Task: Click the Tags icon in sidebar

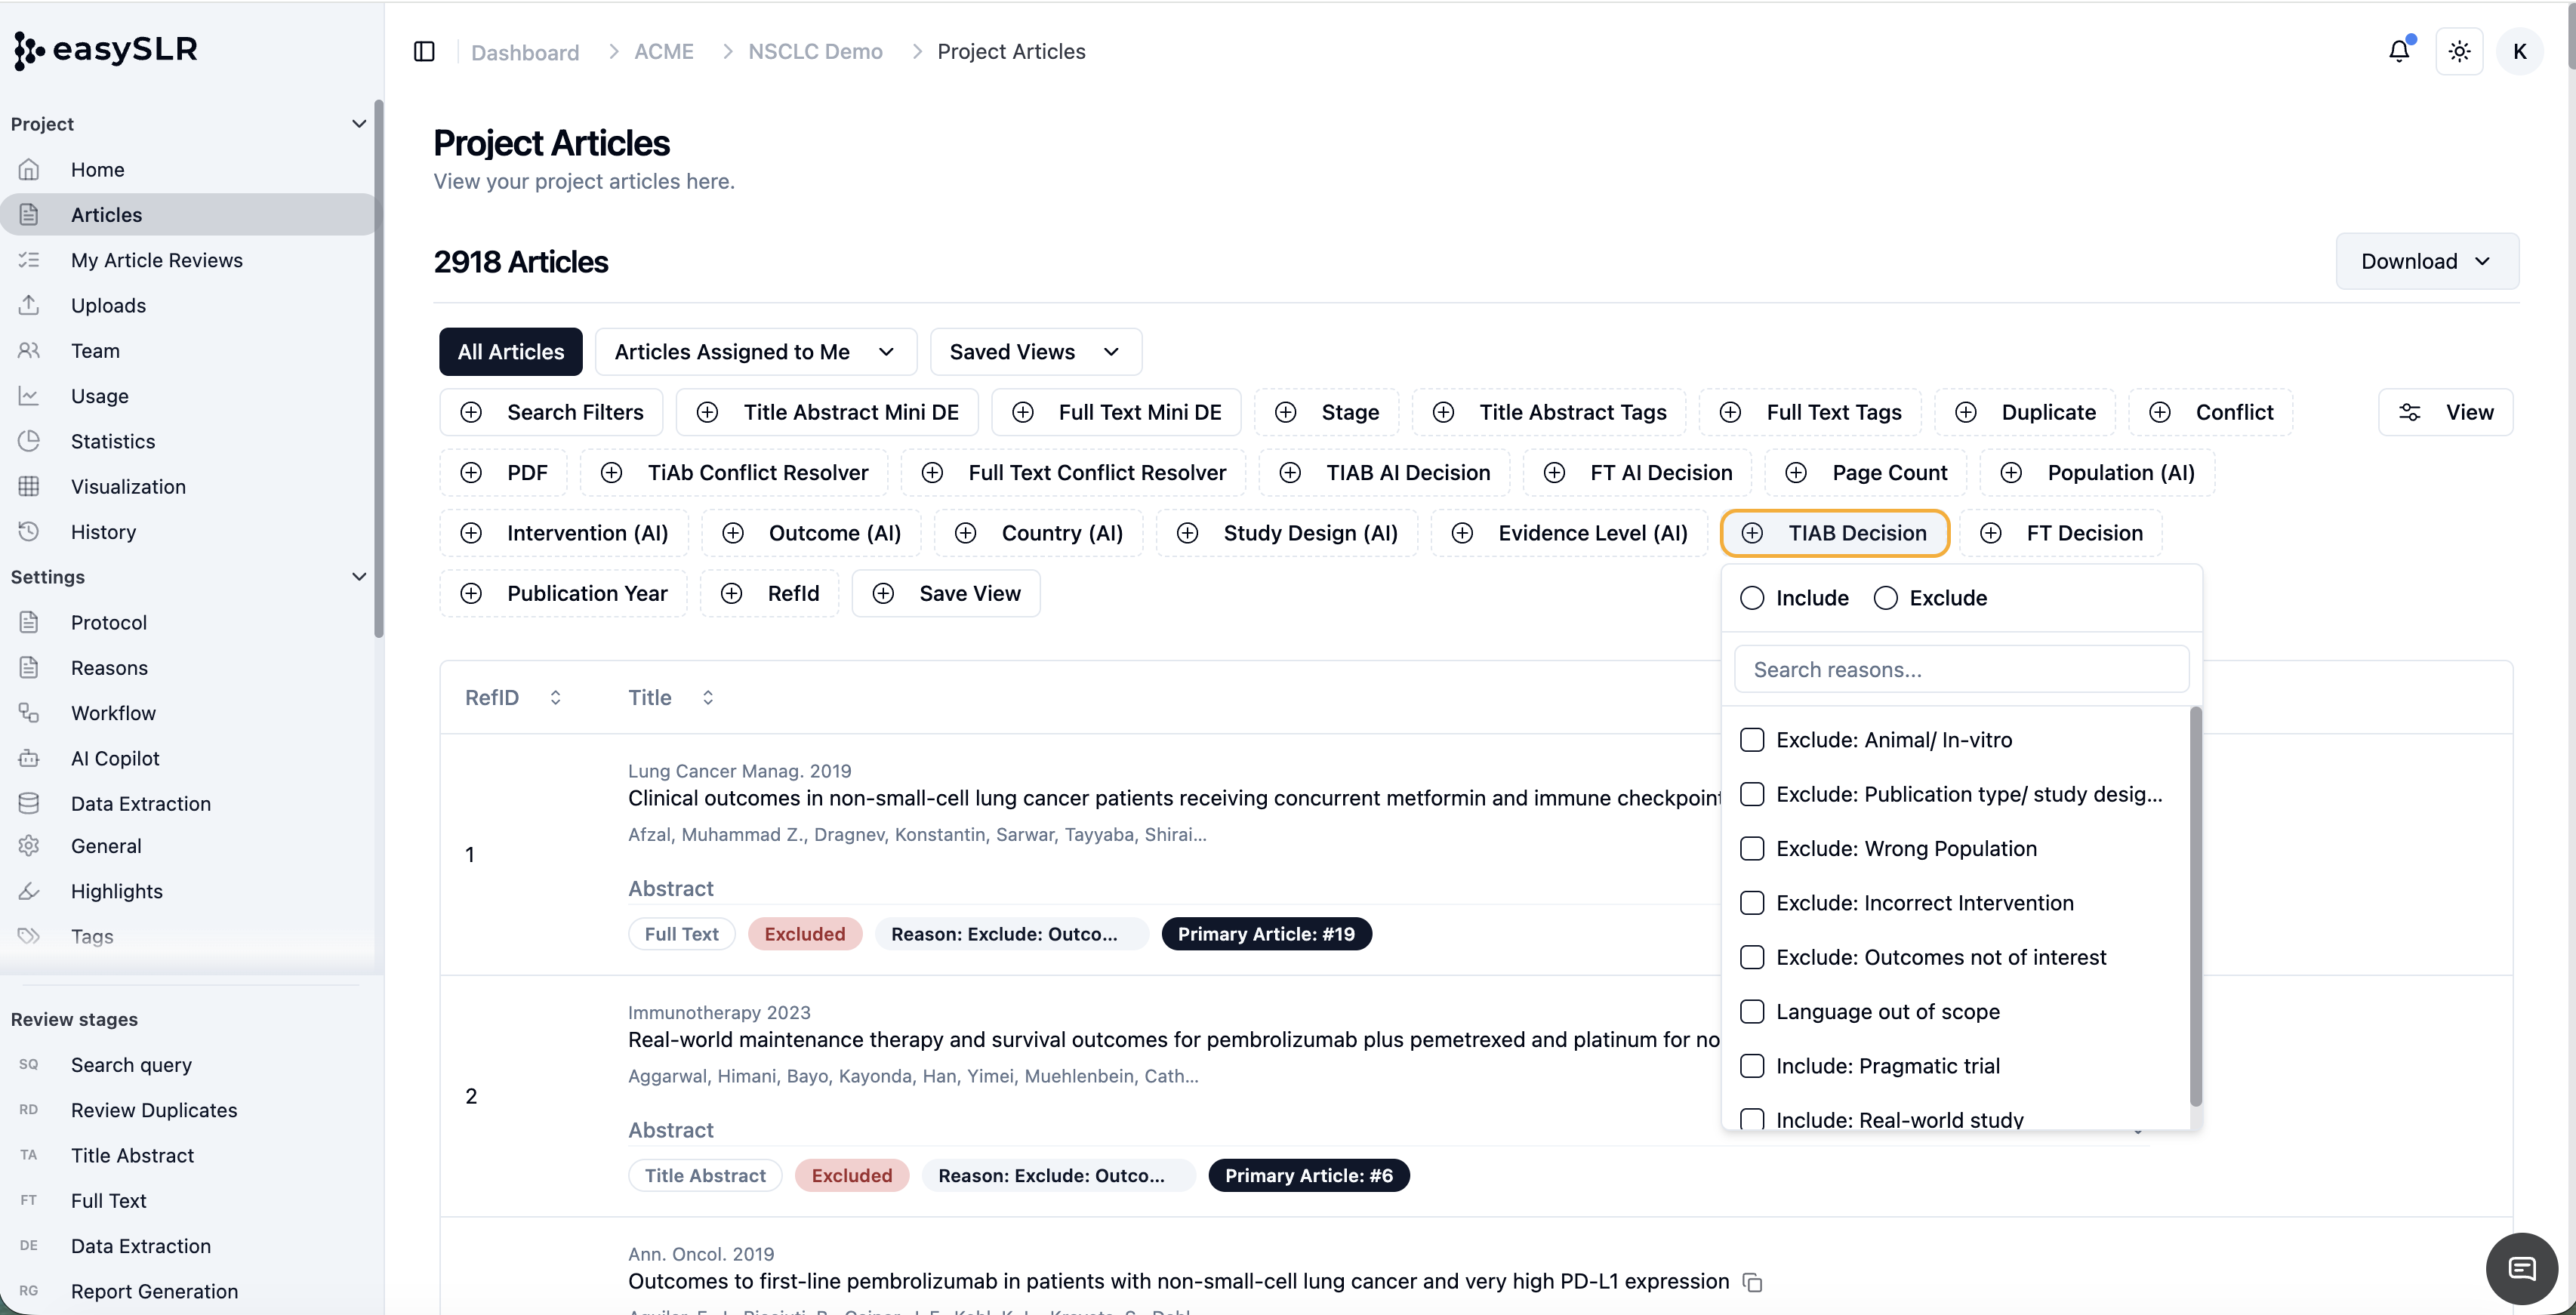Action: [29, 937]
